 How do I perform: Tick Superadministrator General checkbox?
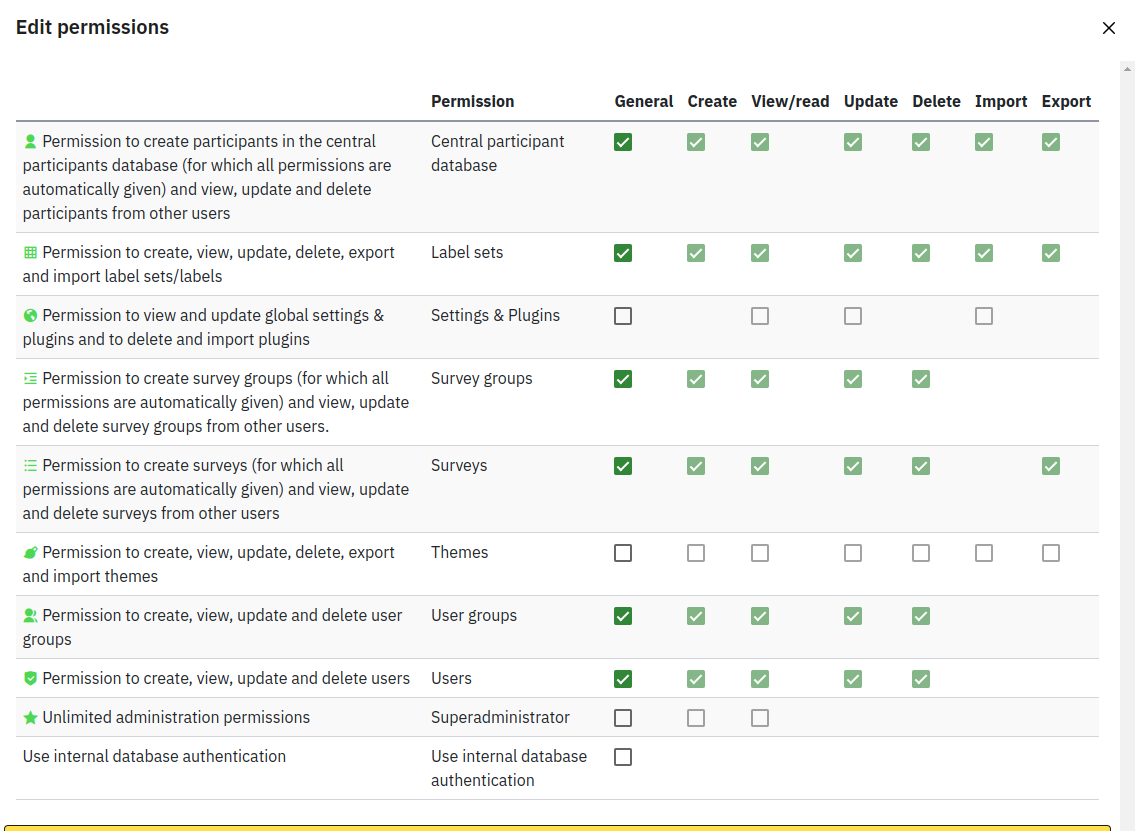[x=623, y=718]
